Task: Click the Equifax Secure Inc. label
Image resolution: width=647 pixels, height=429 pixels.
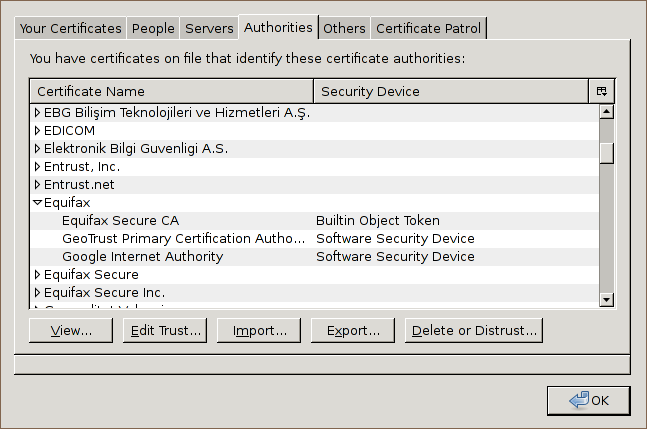Action: coord(104,292)
